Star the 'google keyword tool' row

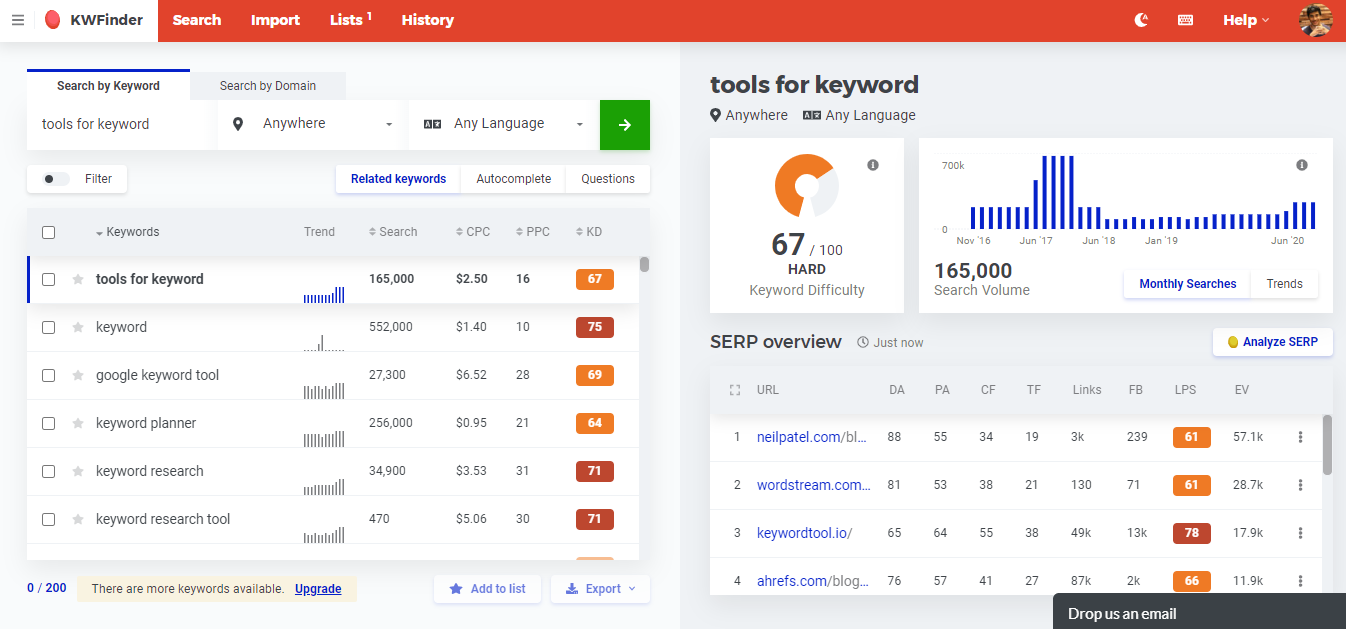click(78, 375)
